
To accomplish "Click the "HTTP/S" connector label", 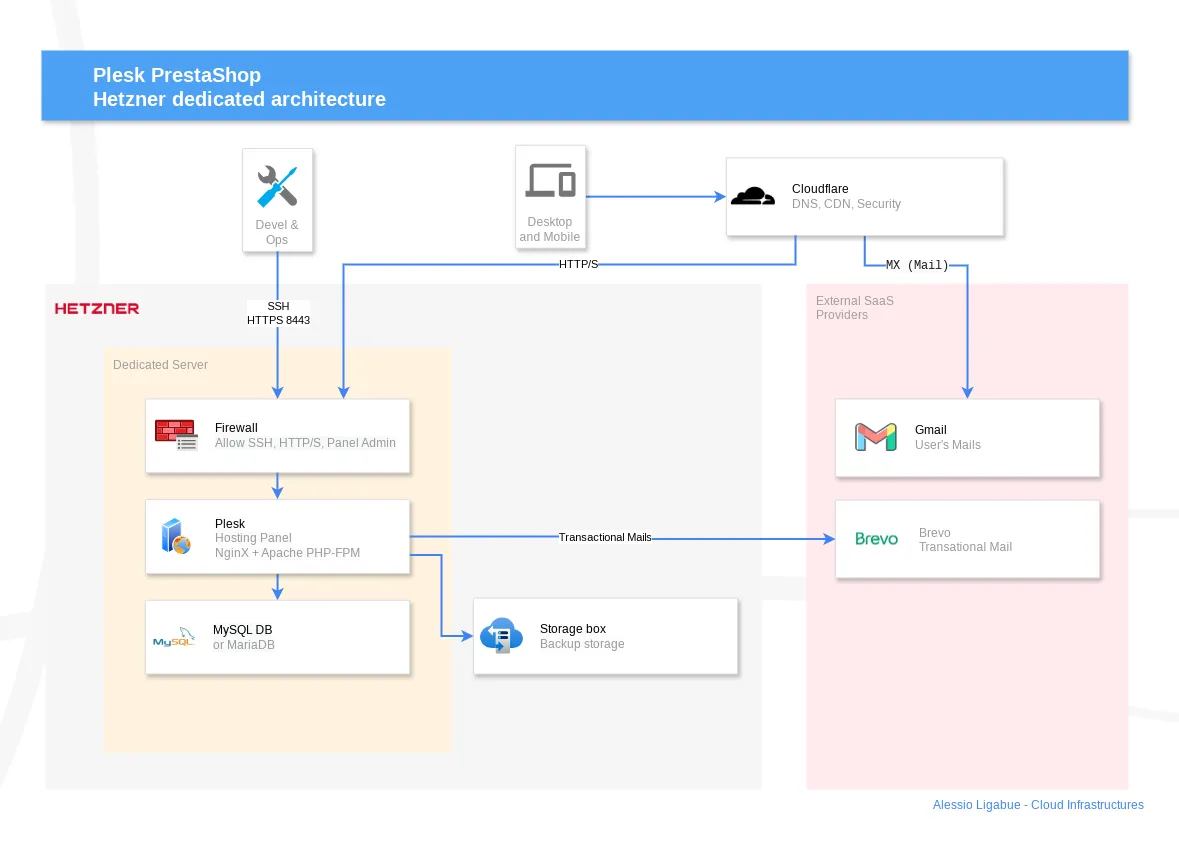I will [x=578, y=265].
